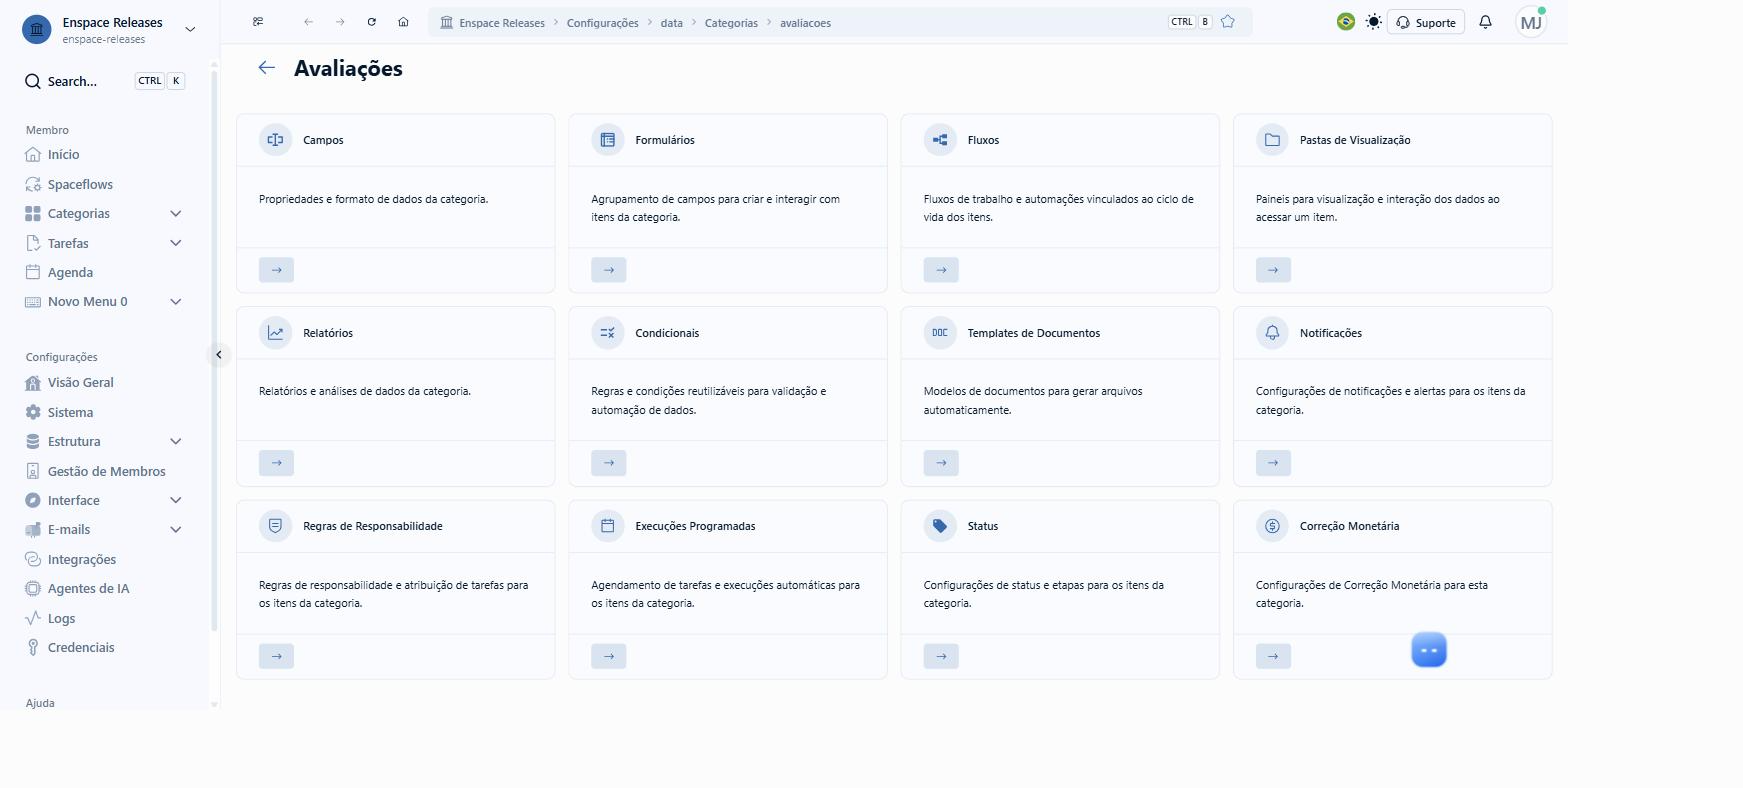The height and width of the screenshot is (788, 1743).
Task: Open Formulários via its arrow button
Action: coord(608,270)
